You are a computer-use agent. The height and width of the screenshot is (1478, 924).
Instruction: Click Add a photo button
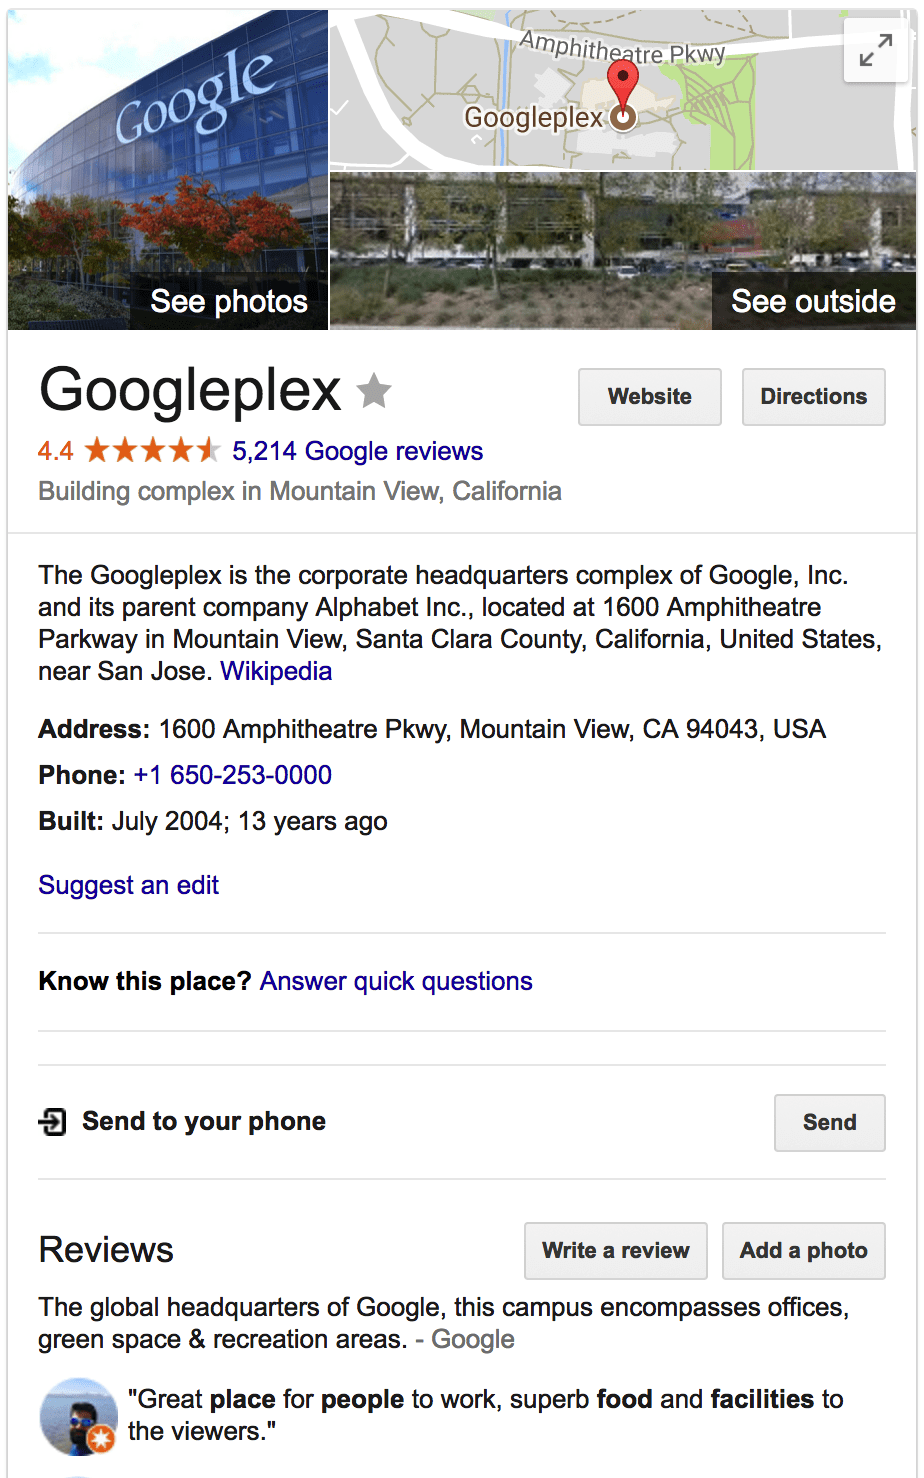coord(804,1251)
